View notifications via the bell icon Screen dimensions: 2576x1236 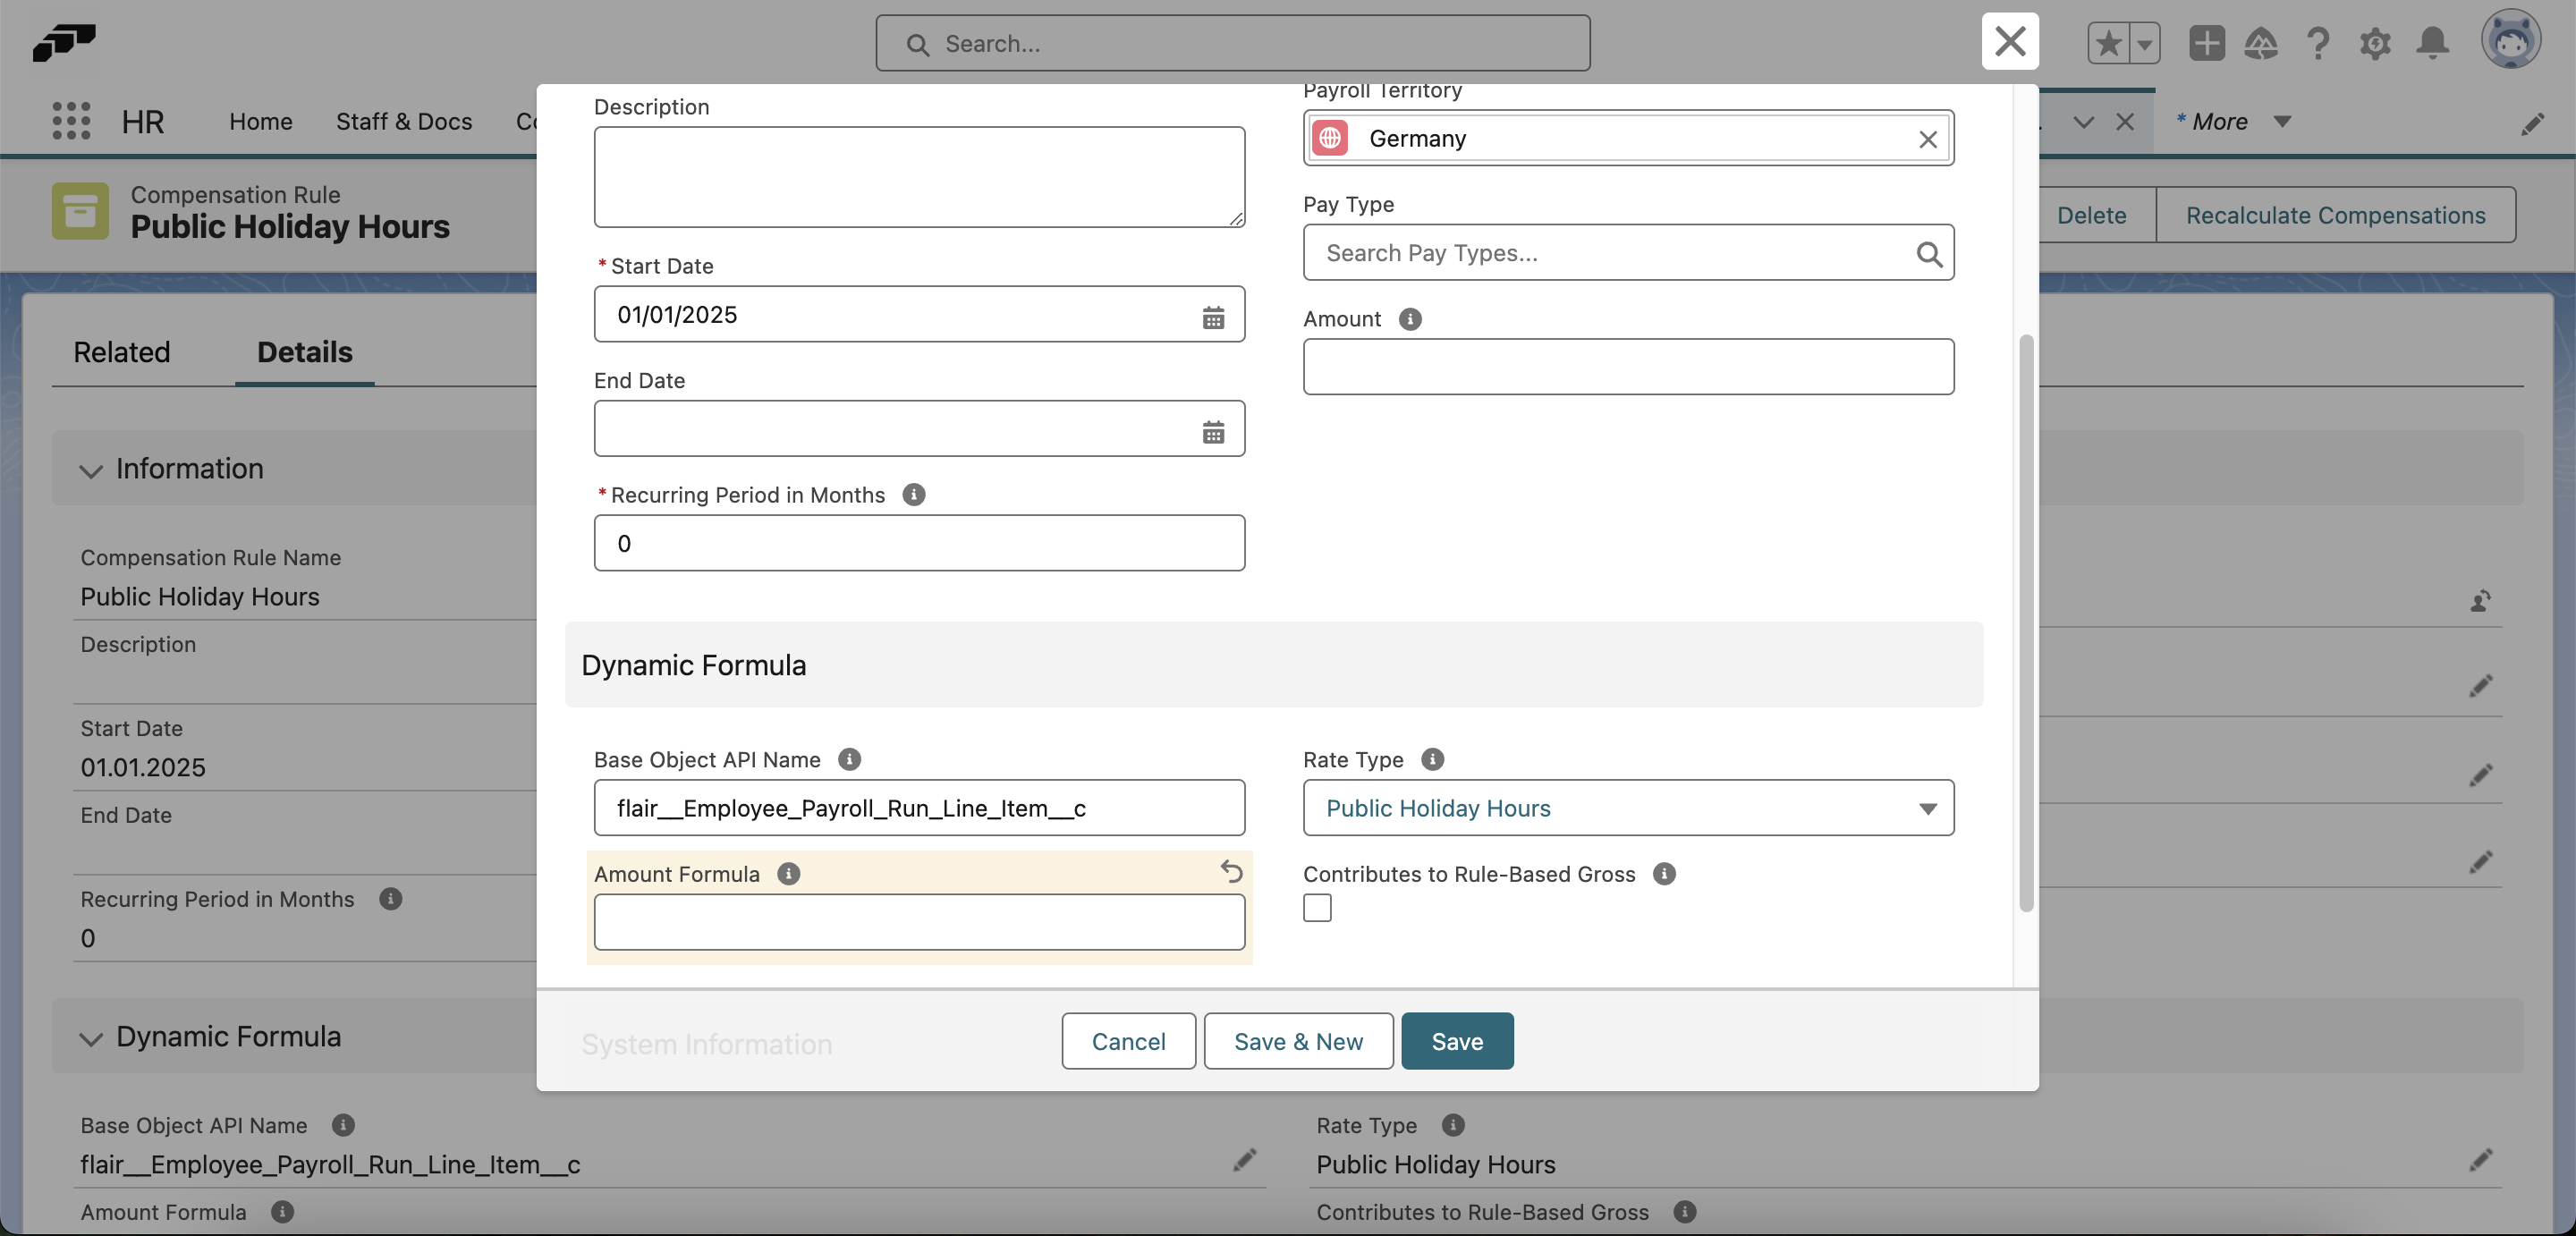click(x=2433, y=43)
